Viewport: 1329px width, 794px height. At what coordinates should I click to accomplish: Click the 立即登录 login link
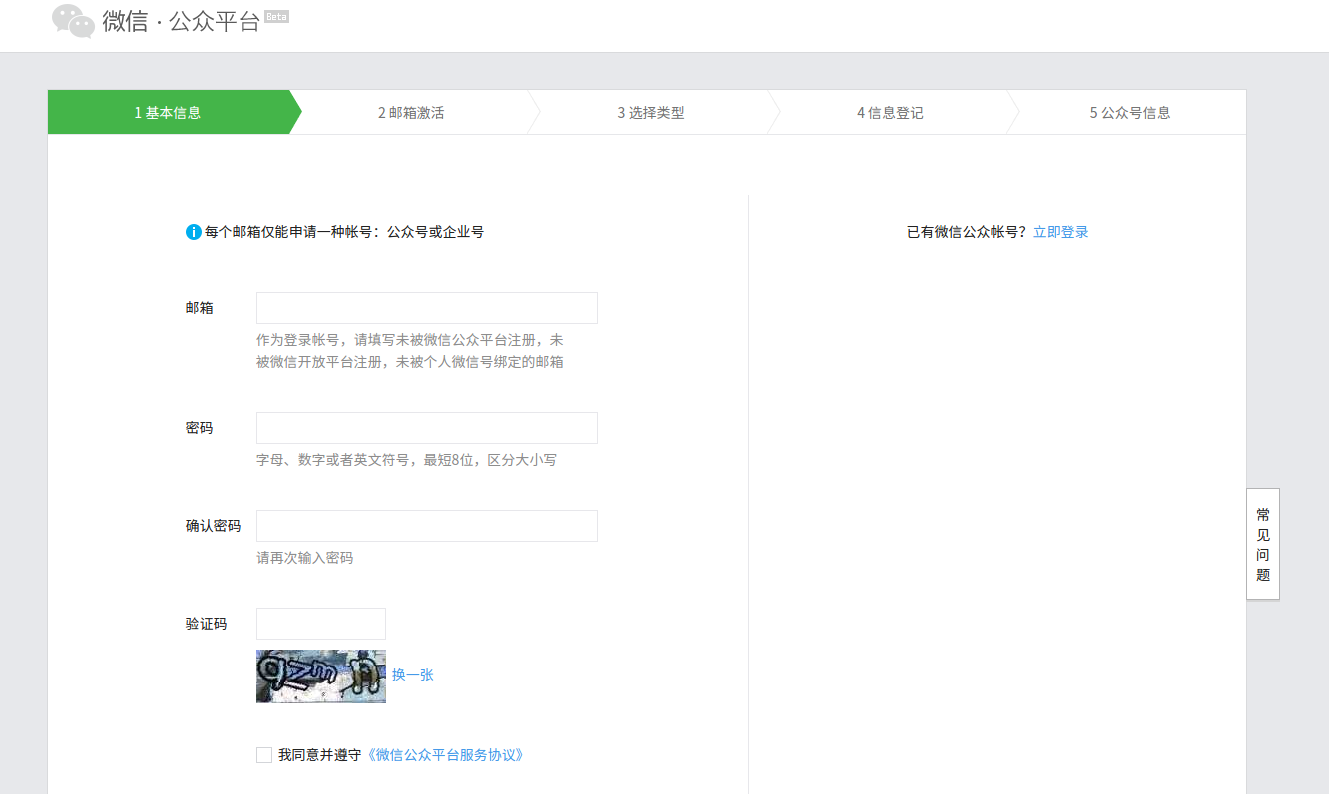click(1060, 232)
